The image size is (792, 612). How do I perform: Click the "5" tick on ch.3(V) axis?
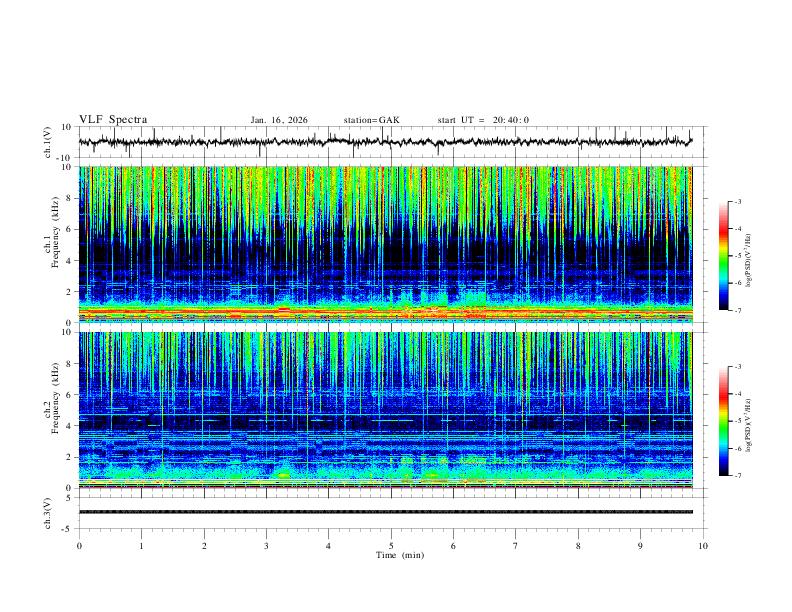70,498
